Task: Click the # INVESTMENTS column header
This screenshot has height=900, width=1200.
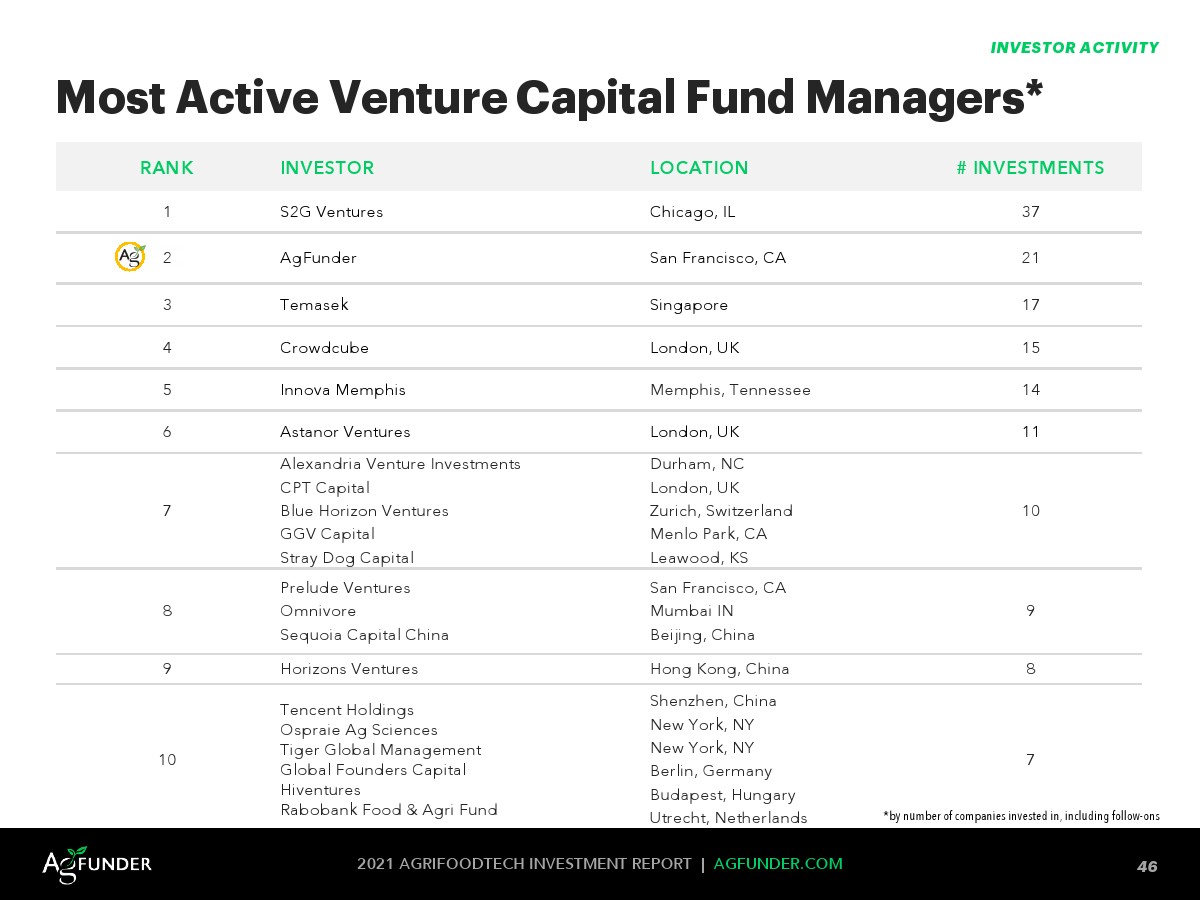Action: point(1030,168)
